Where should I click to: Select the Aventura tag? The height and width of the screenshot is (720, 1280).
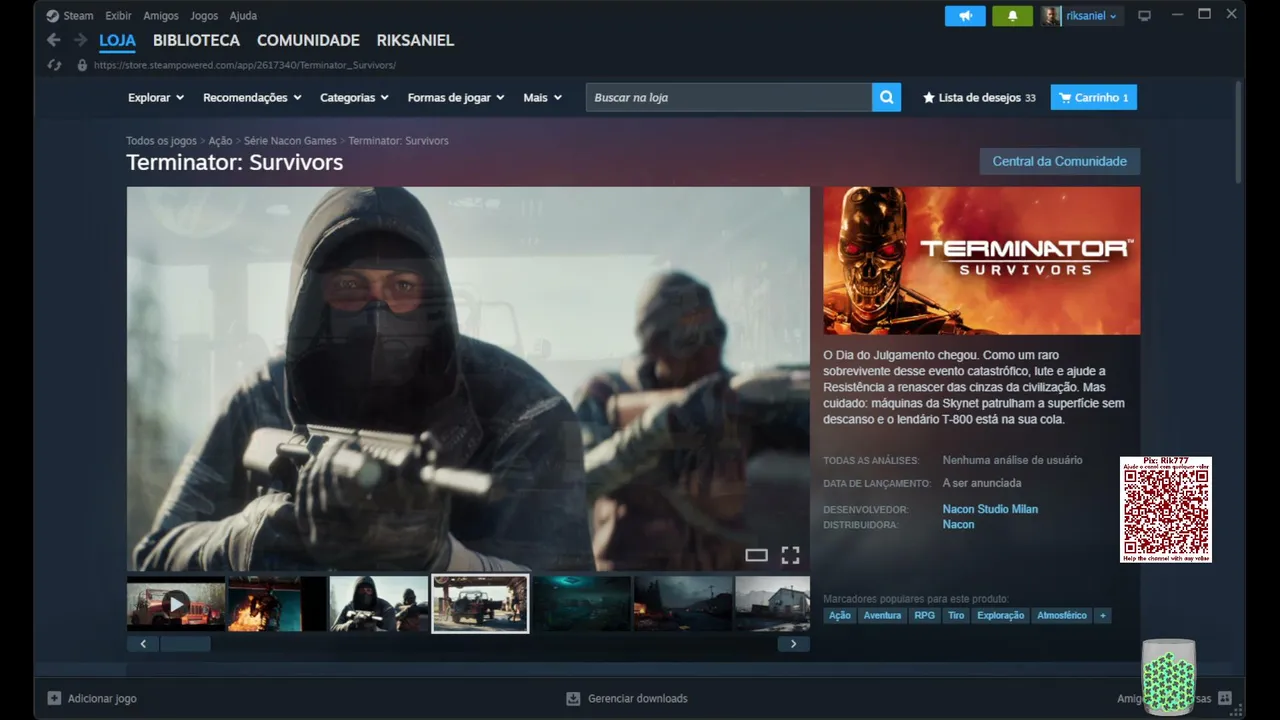(882, 616)
